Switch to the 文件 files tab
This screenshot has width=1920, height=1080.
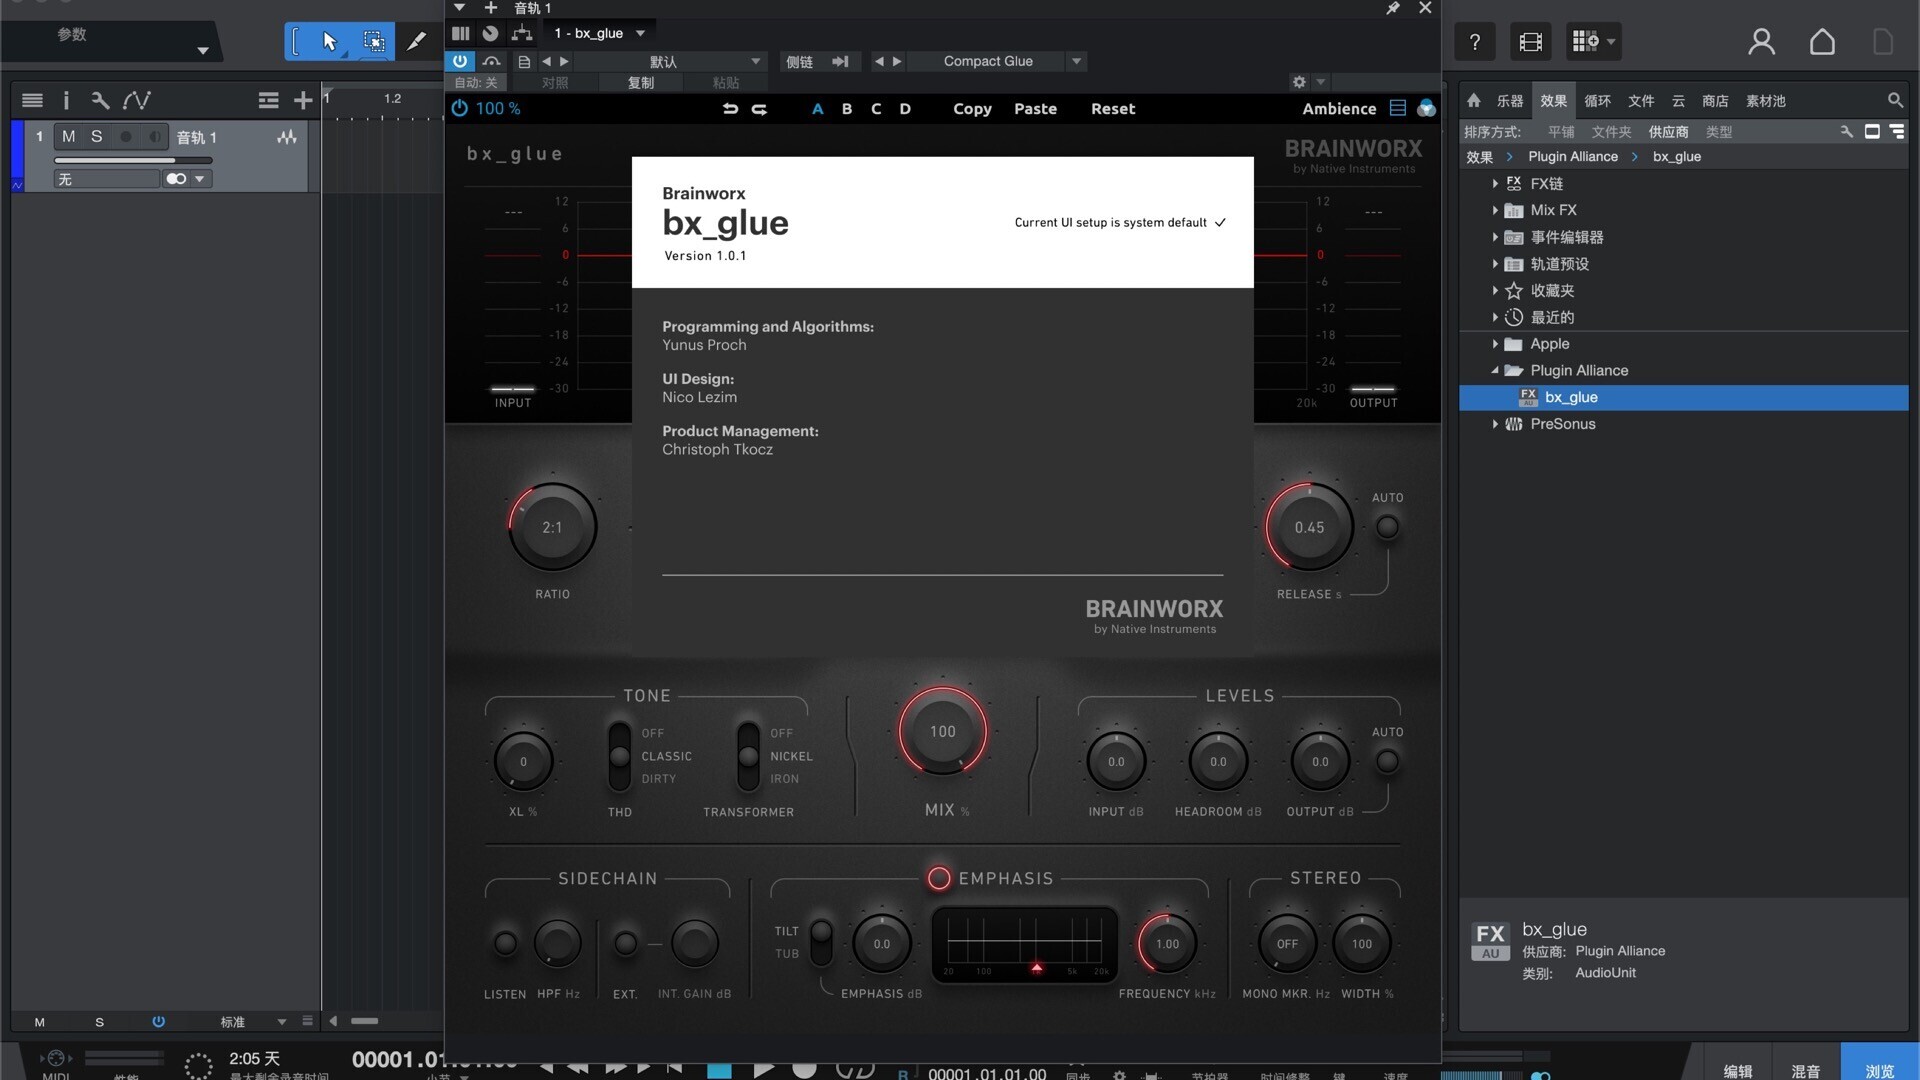point(1641,100)
